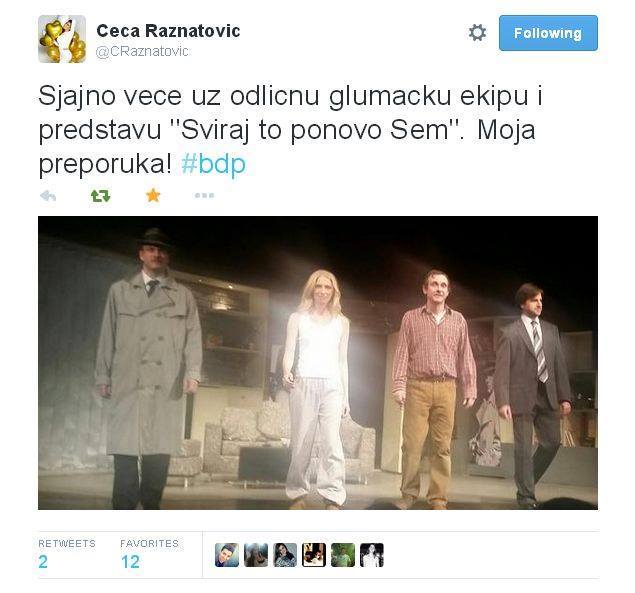Open the gear settings dropdown
Image resolution: width=635 pixels, height=593 pixels.
coord(477,32)
